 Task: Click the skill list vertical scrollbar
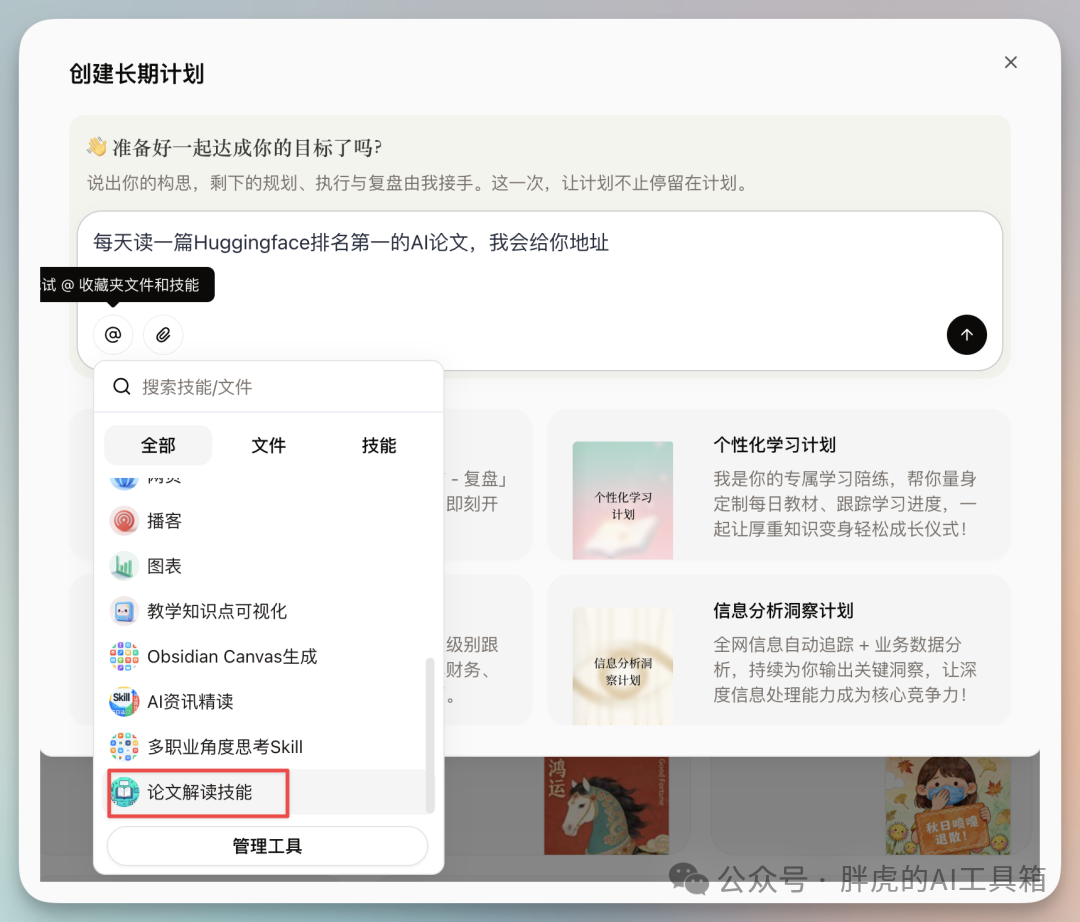click(x=430, y=734)
